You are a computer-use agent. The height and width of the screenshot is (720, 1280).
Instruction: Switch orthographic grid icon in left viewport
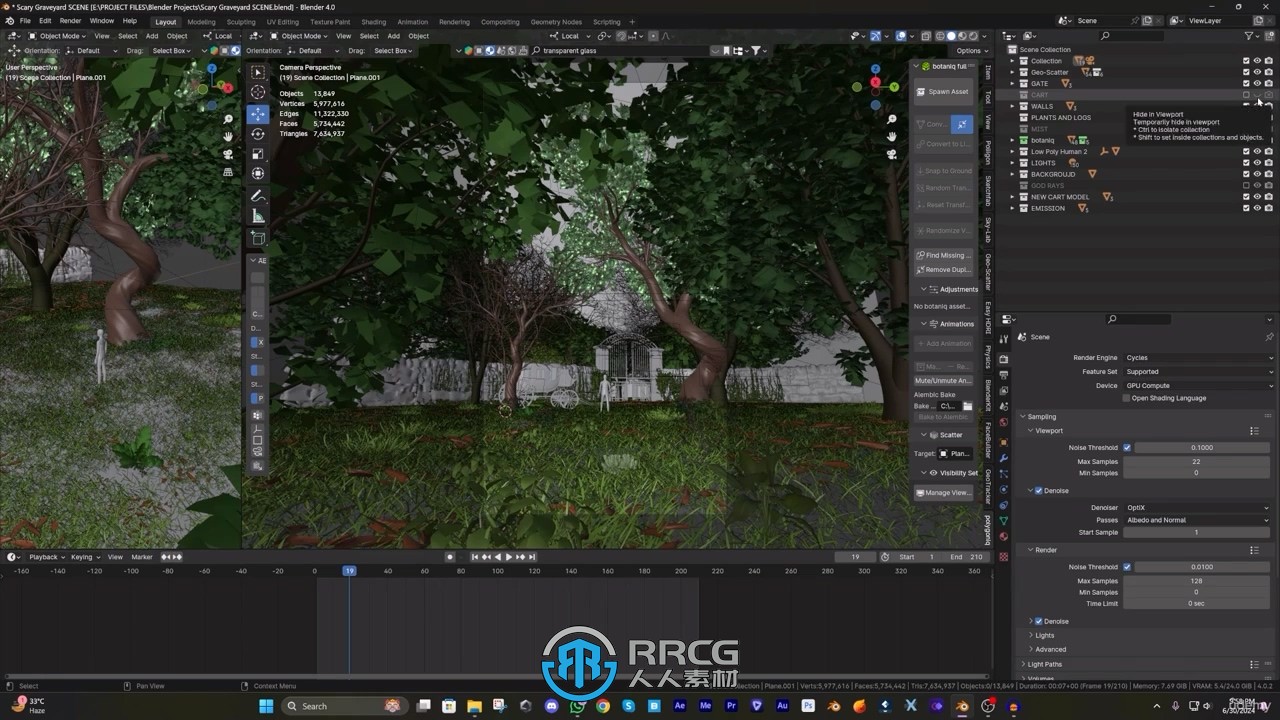pyautogui.click(x=228, y=172)
